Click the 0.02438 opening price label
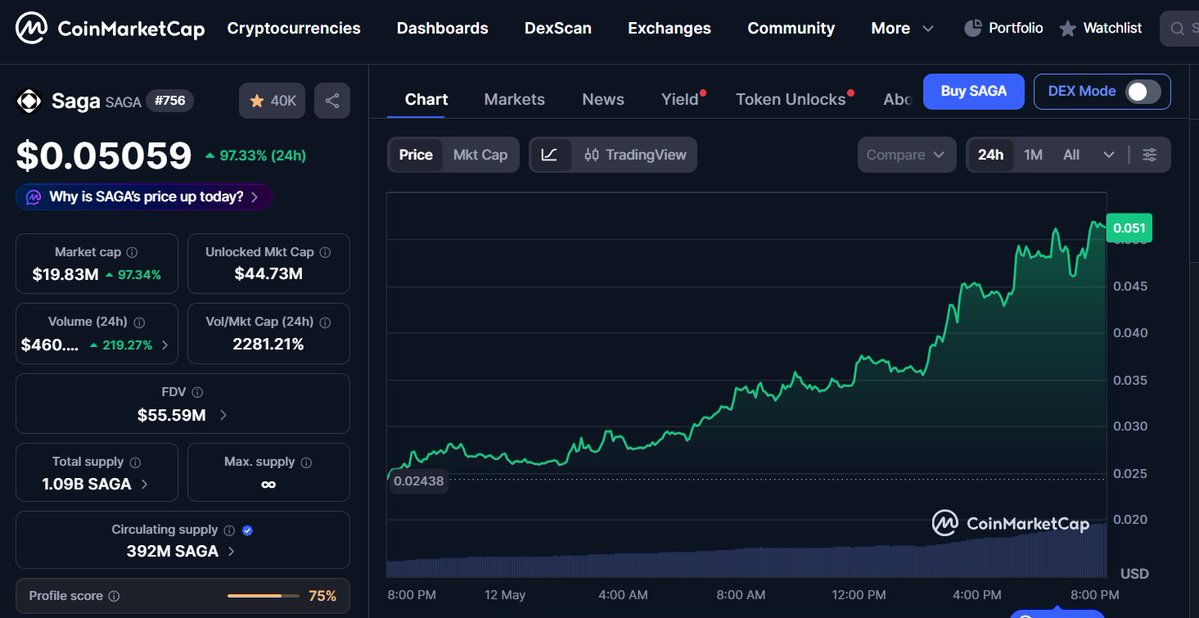The image size is (1199, 618). 418,481
